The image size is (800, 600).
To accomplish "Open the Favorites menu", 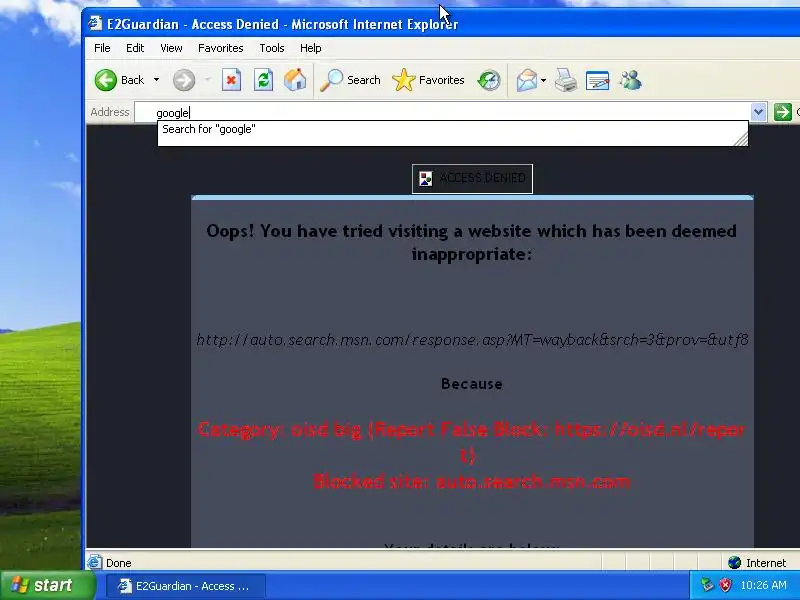I will 220,48.
